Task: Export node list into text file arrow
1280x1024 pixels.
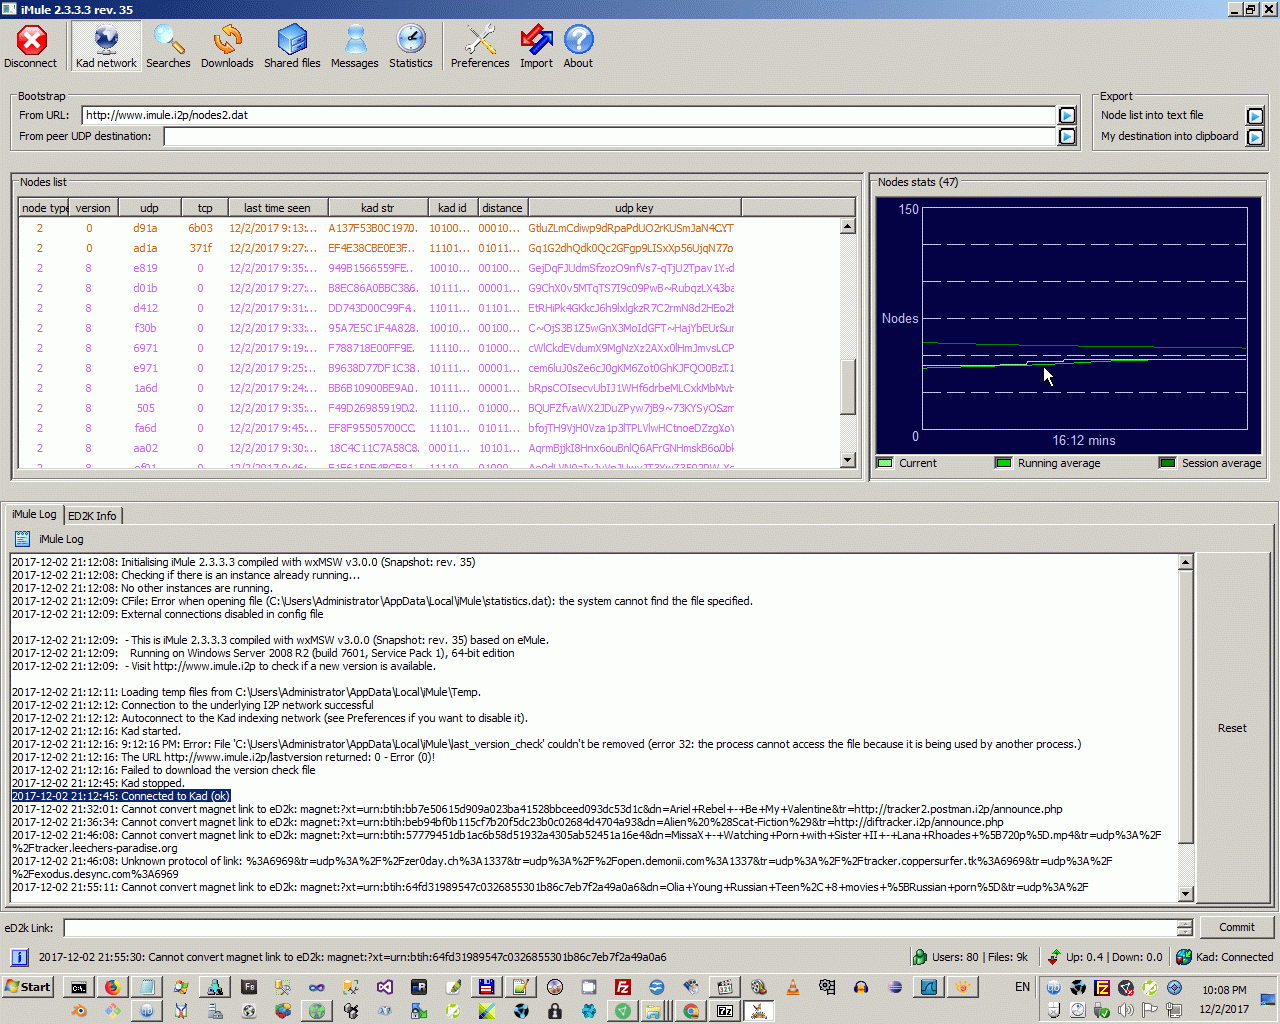Action: [x=1255, y=116]
